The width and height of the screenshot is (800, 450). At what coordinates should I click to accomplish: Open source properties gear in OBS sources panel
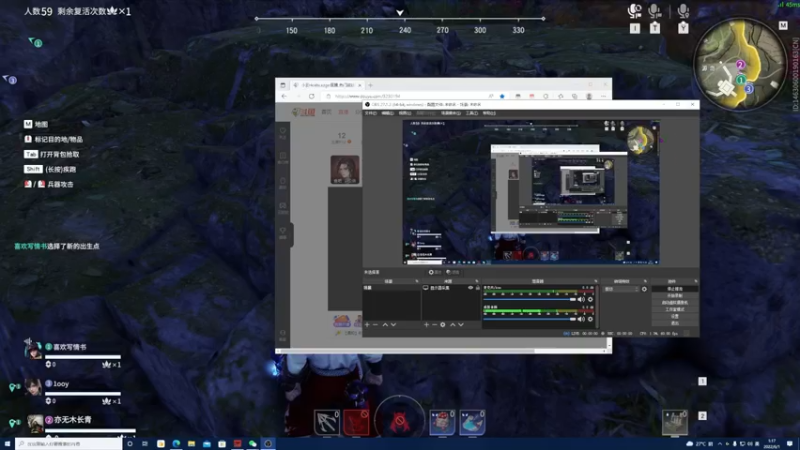(443, 324)
